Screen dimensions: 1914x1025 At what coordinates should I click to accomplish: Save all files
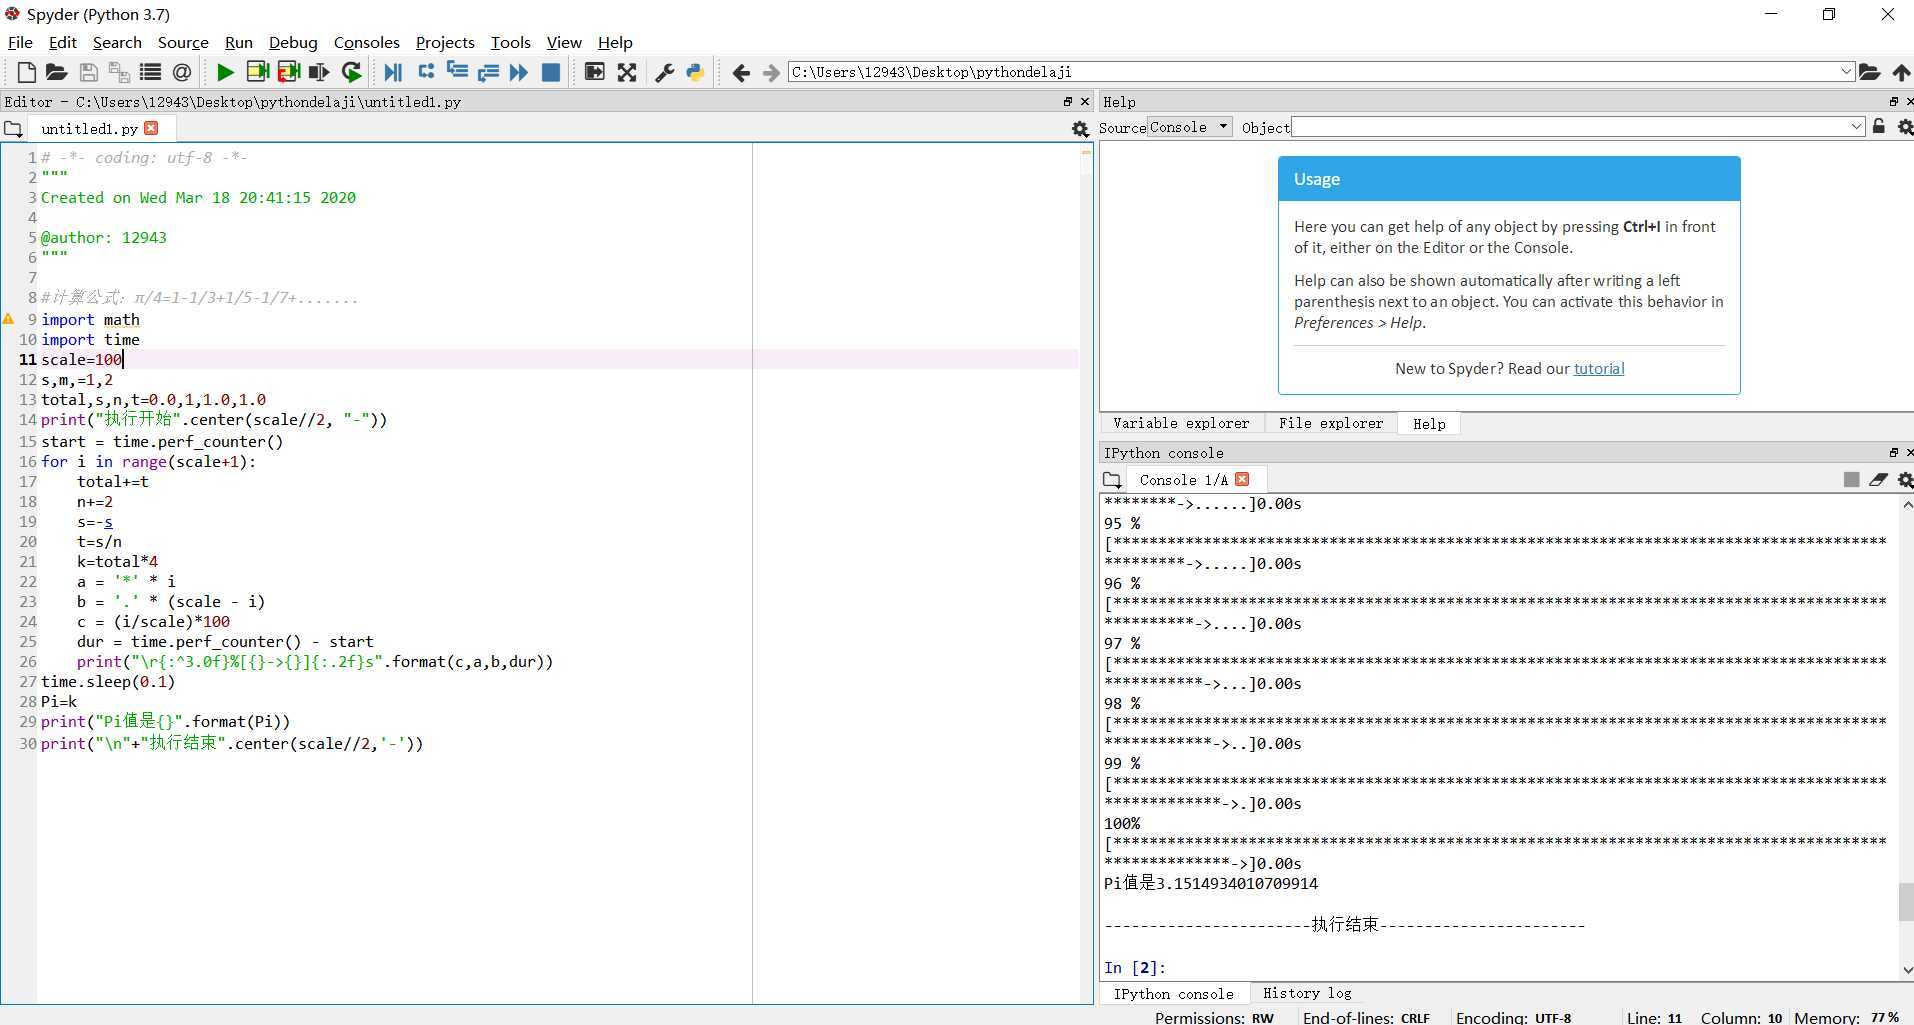tap(119, 72)
